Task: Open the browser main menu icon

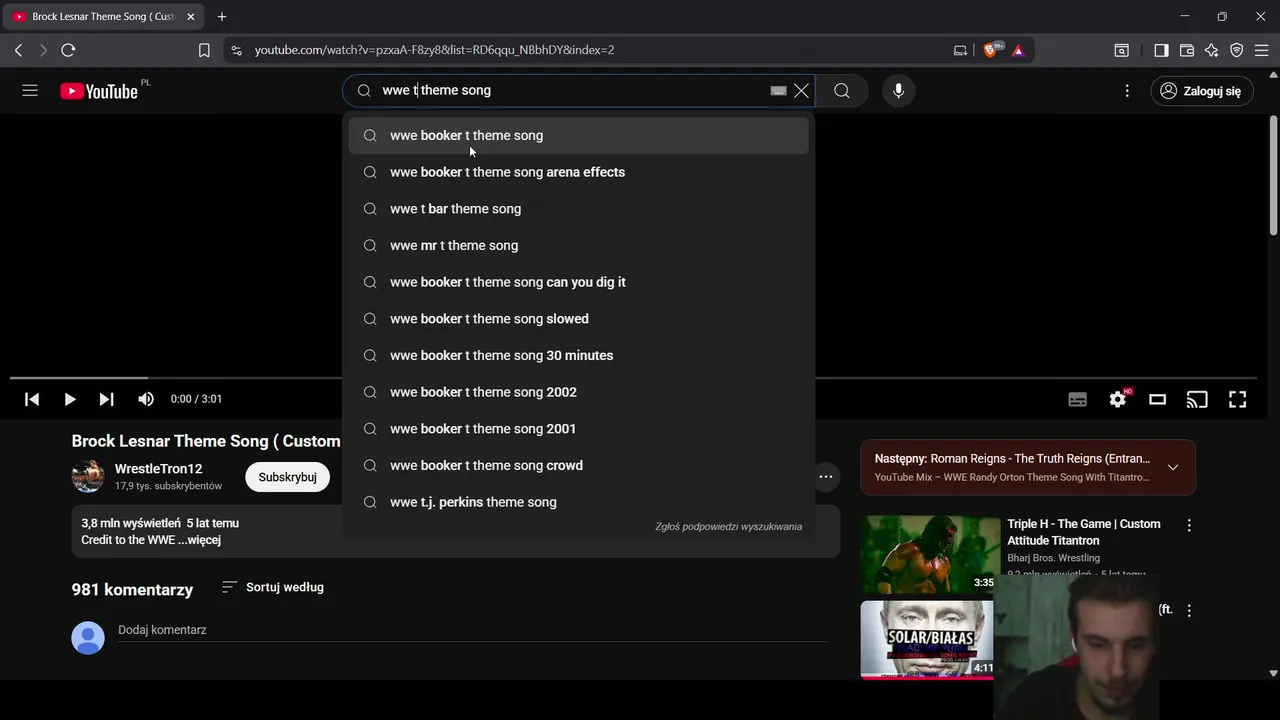Action: pyautogui.click(x=1262, y=50)
